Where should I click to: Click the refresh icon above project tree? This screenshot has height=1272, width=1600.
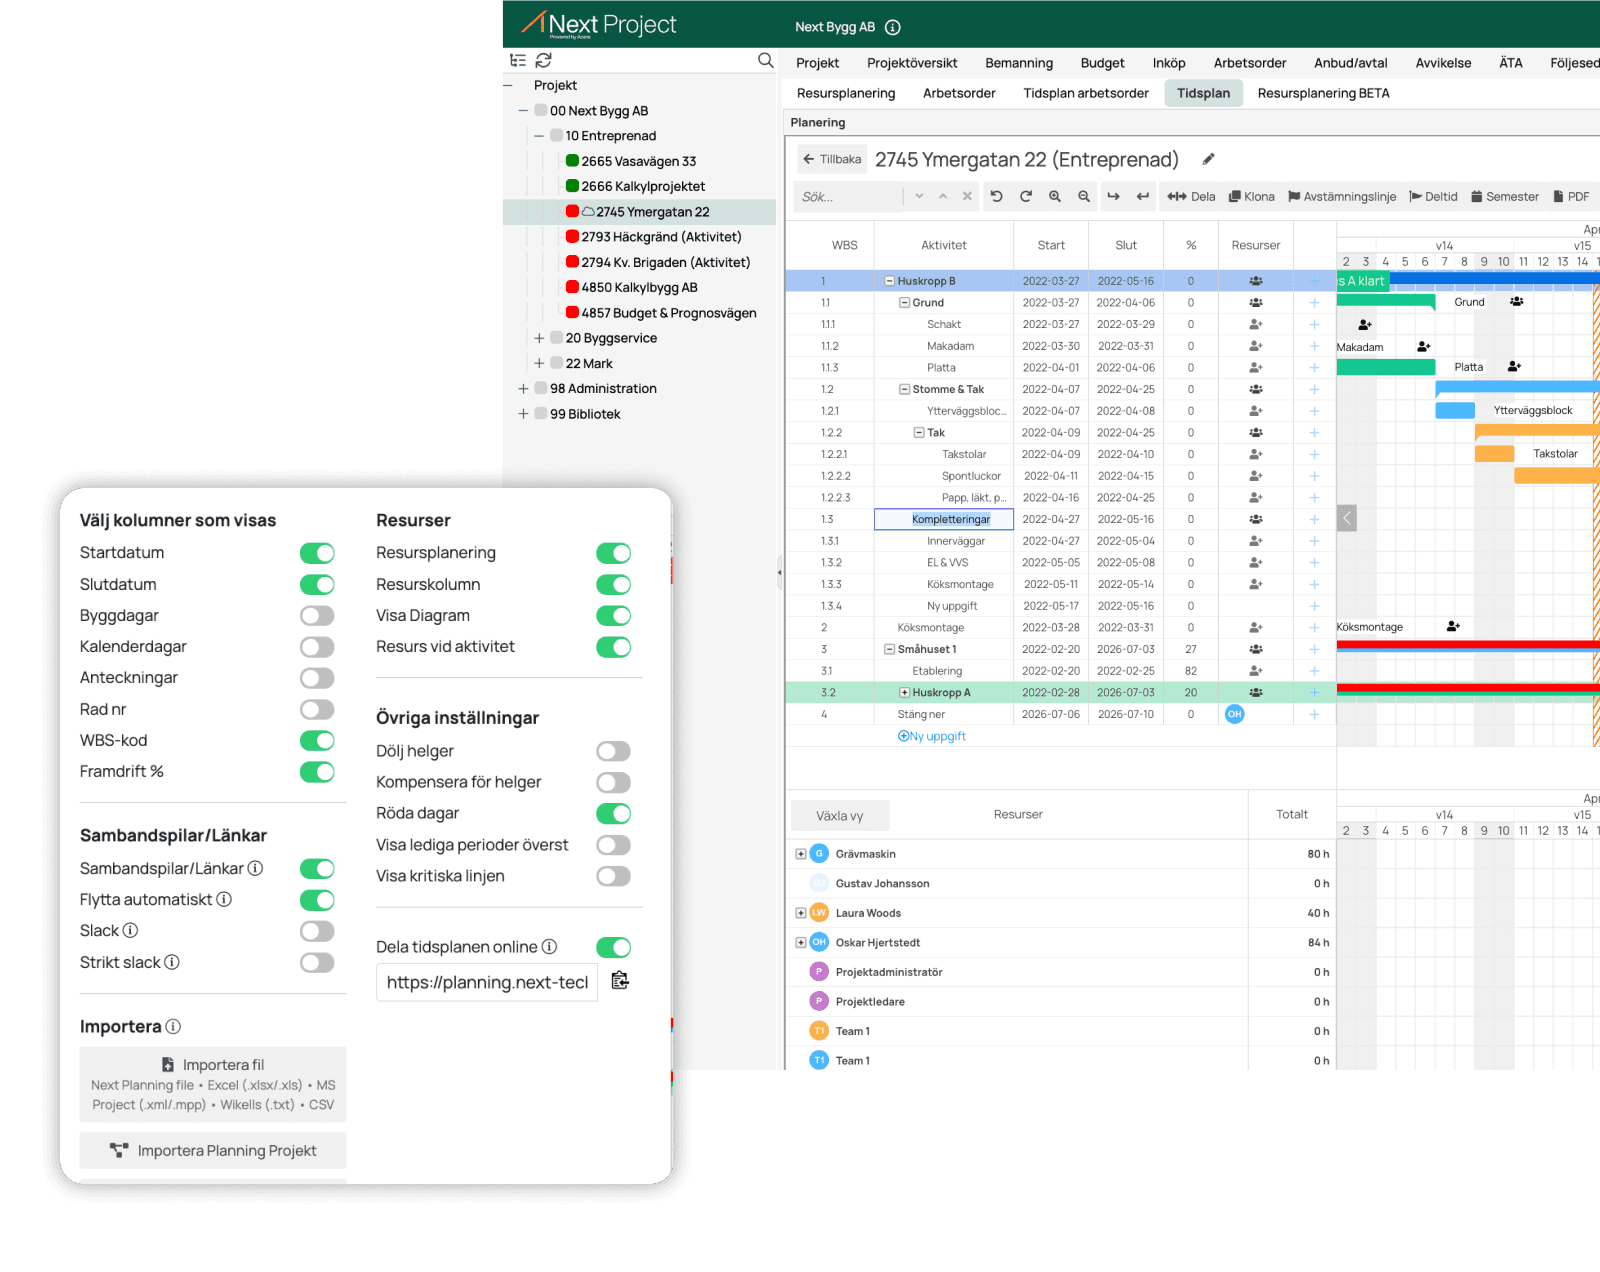pyautogui.click(x=543, y=60)
